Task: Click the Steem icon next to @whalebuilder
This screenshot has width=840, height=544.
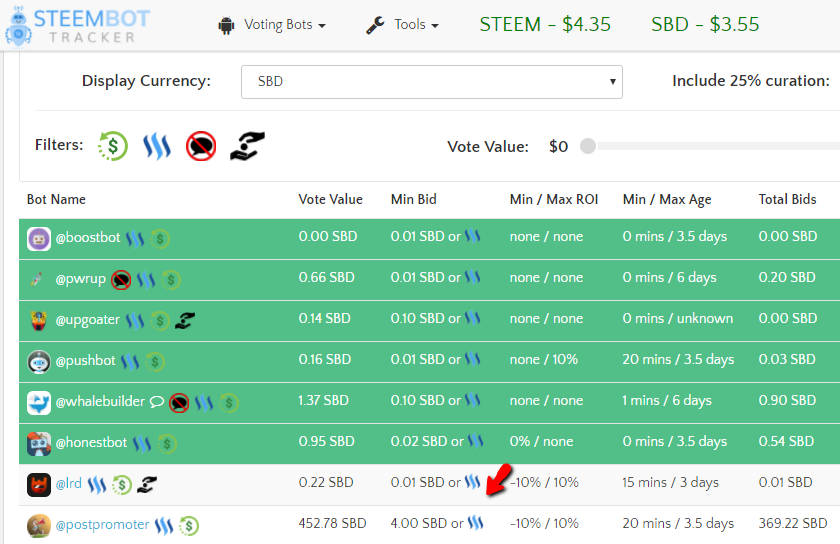Action: pyautogui.click(x=204, y=403)
